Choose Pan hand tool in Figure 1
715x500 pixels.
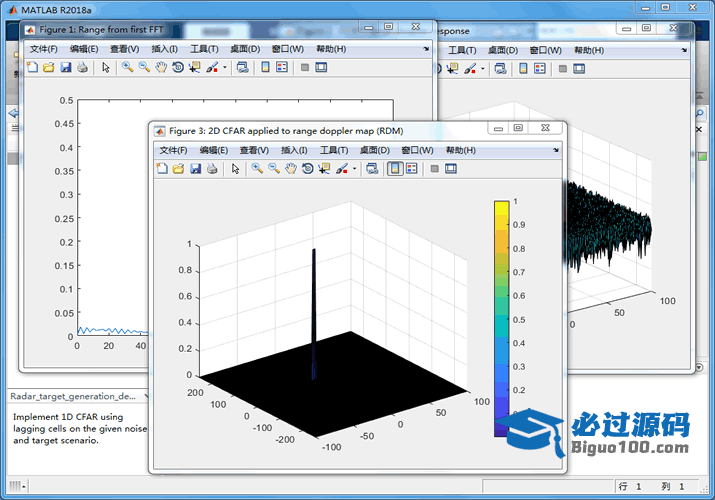pyautogui.click(x=161, y=67)
